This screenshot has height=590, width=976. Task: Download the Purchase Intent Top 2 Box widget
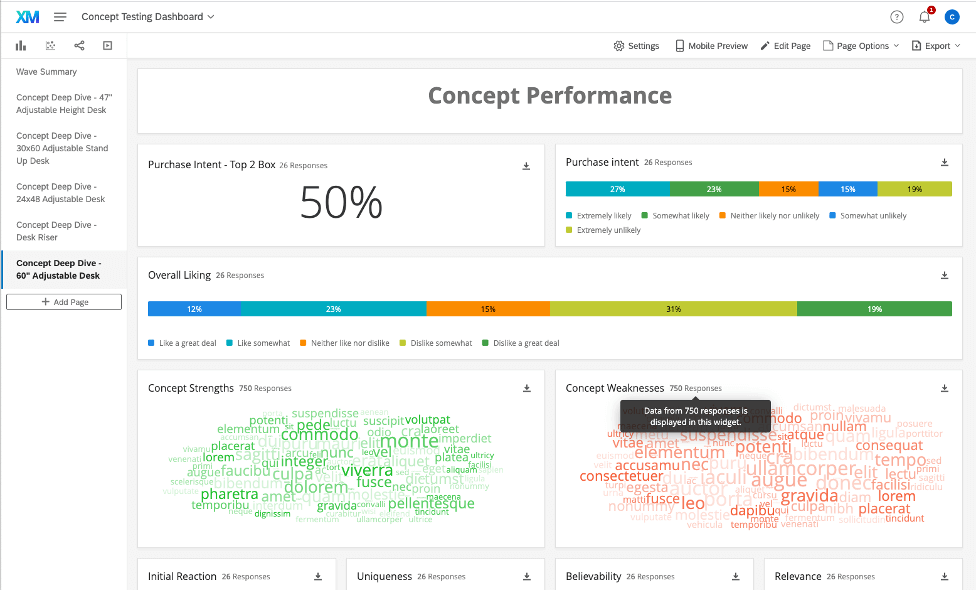pyautogui.click(x=526, y=166)
